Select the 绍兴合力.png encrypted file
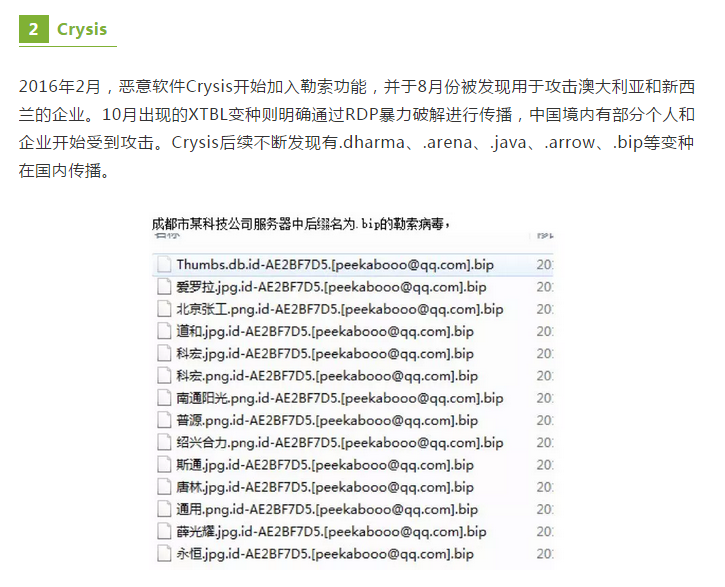Viewport: 725px width, 587px height. coord(340,442)
